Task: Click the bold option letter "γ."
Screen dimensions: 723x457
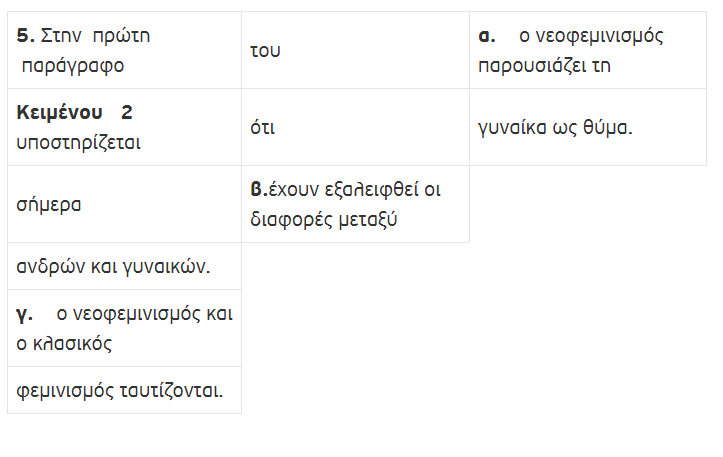Action: (x=24, y=313)
